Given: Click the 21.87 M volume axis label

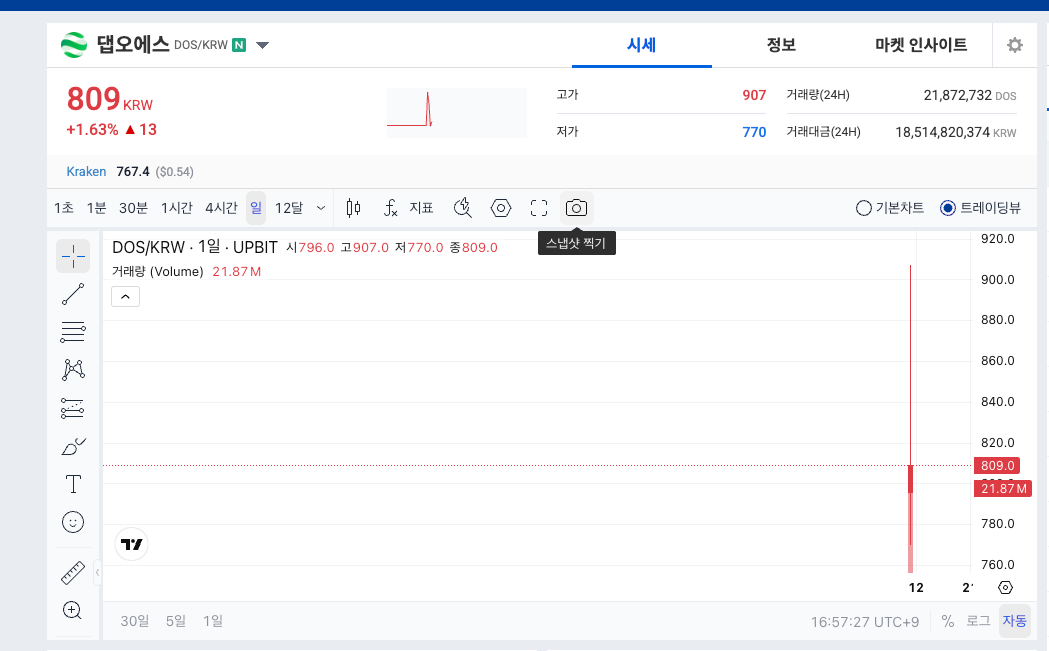Looking at the screenshot, I should click(x=1003, y=488).
